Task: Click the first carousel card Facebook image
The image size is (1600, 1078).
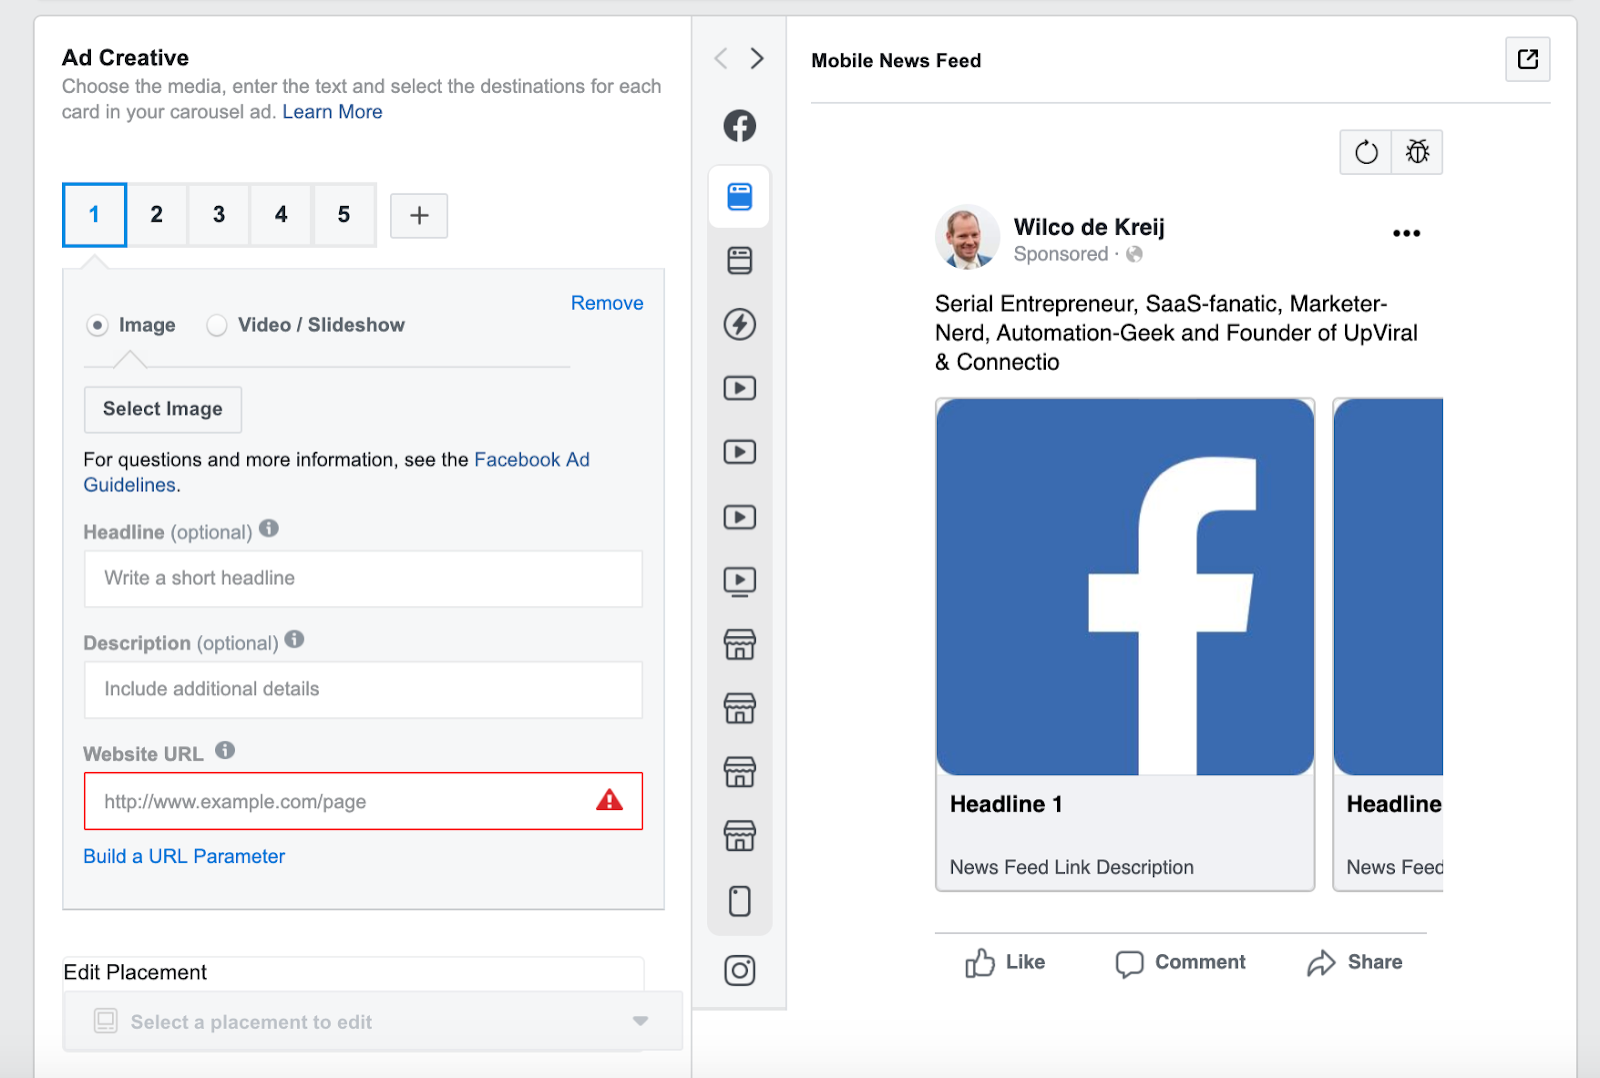Action: coord(1125,587)
